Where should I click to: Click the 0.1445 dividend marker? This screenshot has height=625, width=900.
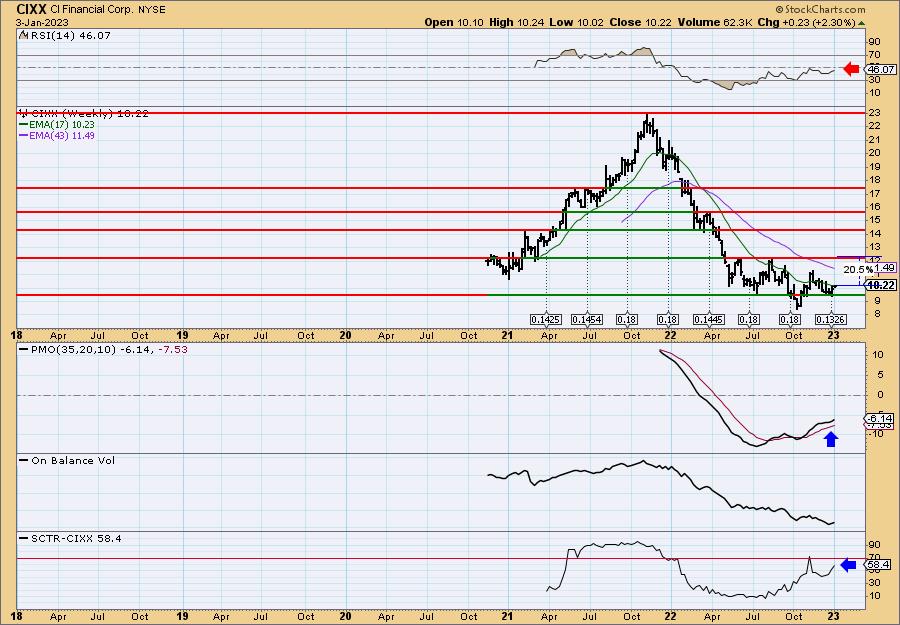click(708, 320)
